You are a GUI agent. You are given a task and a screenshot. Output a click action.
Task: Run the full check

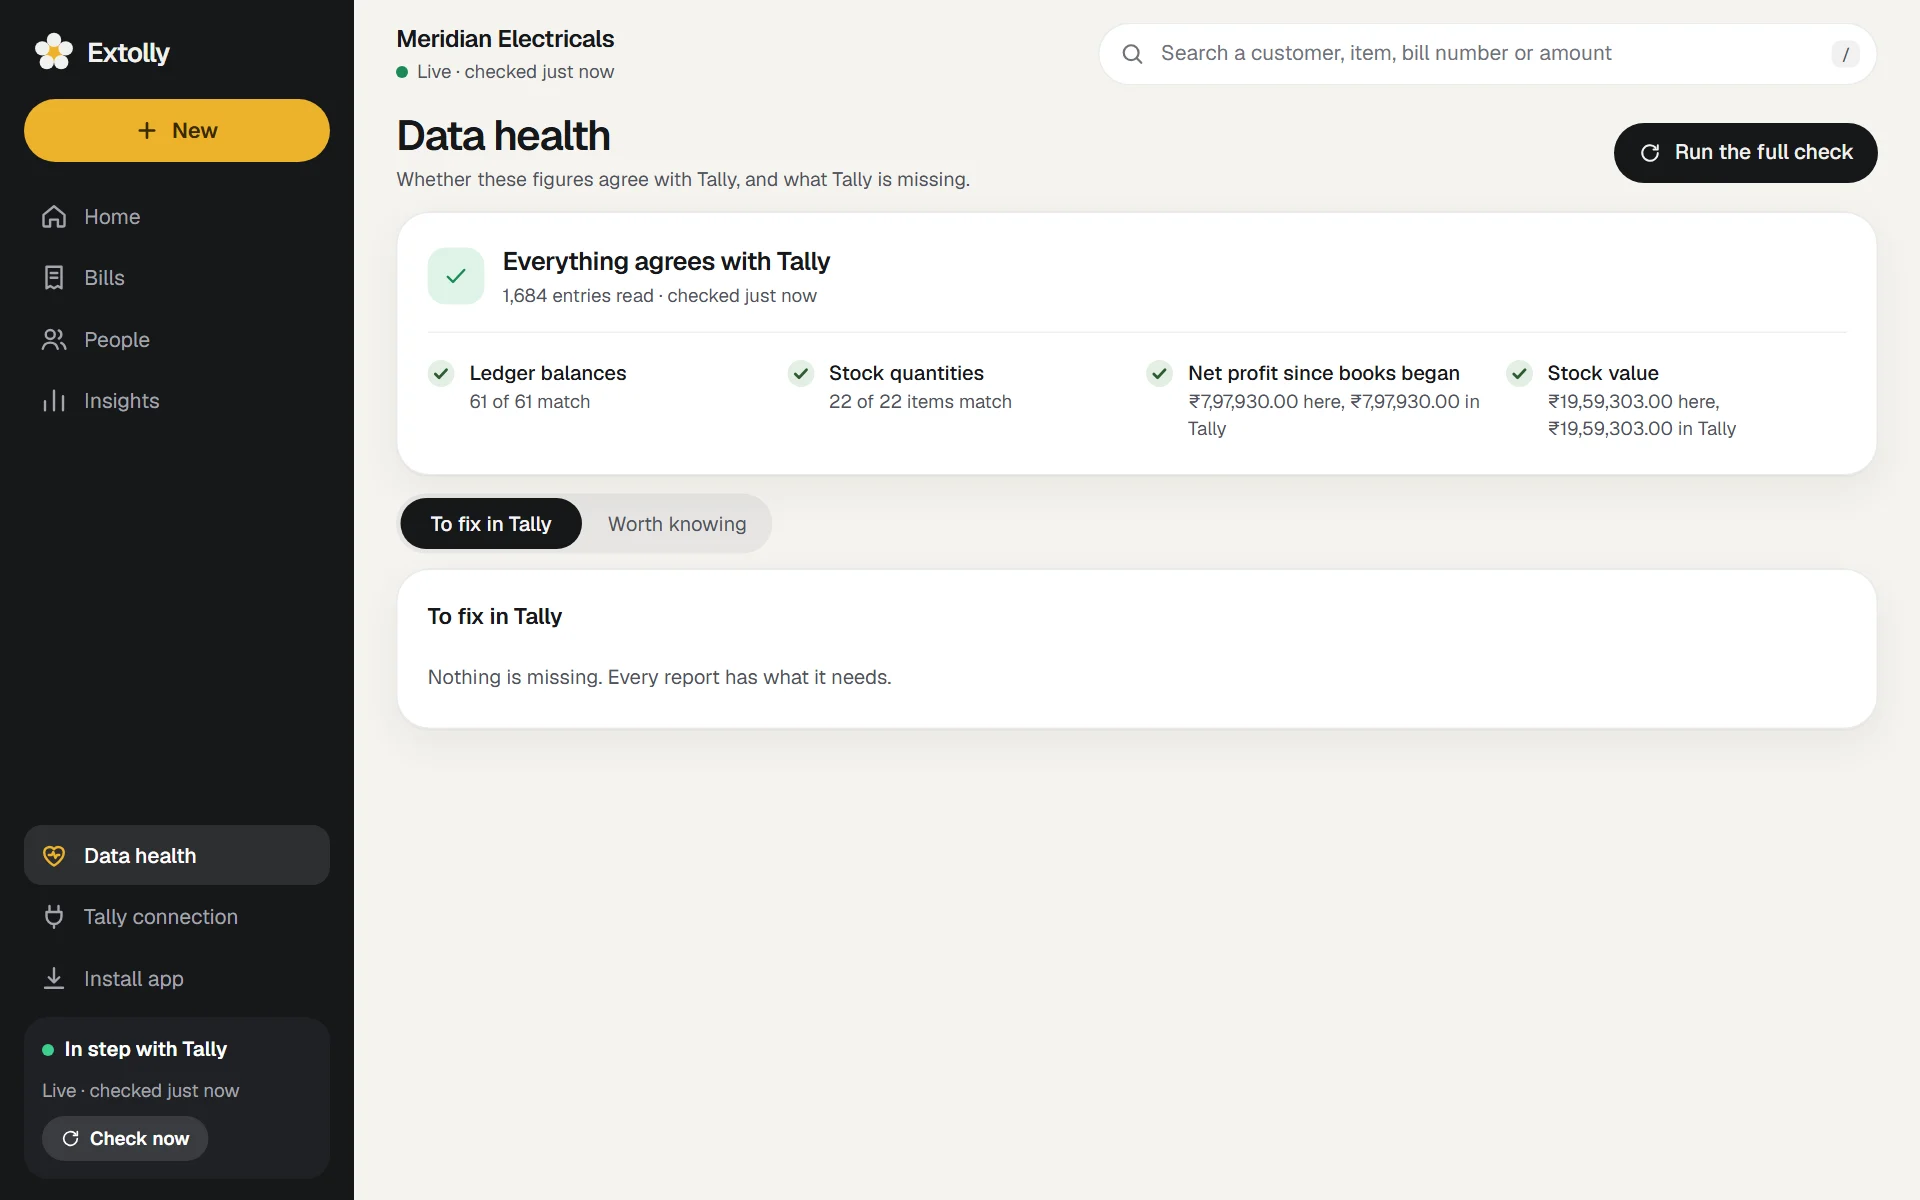1745,153
